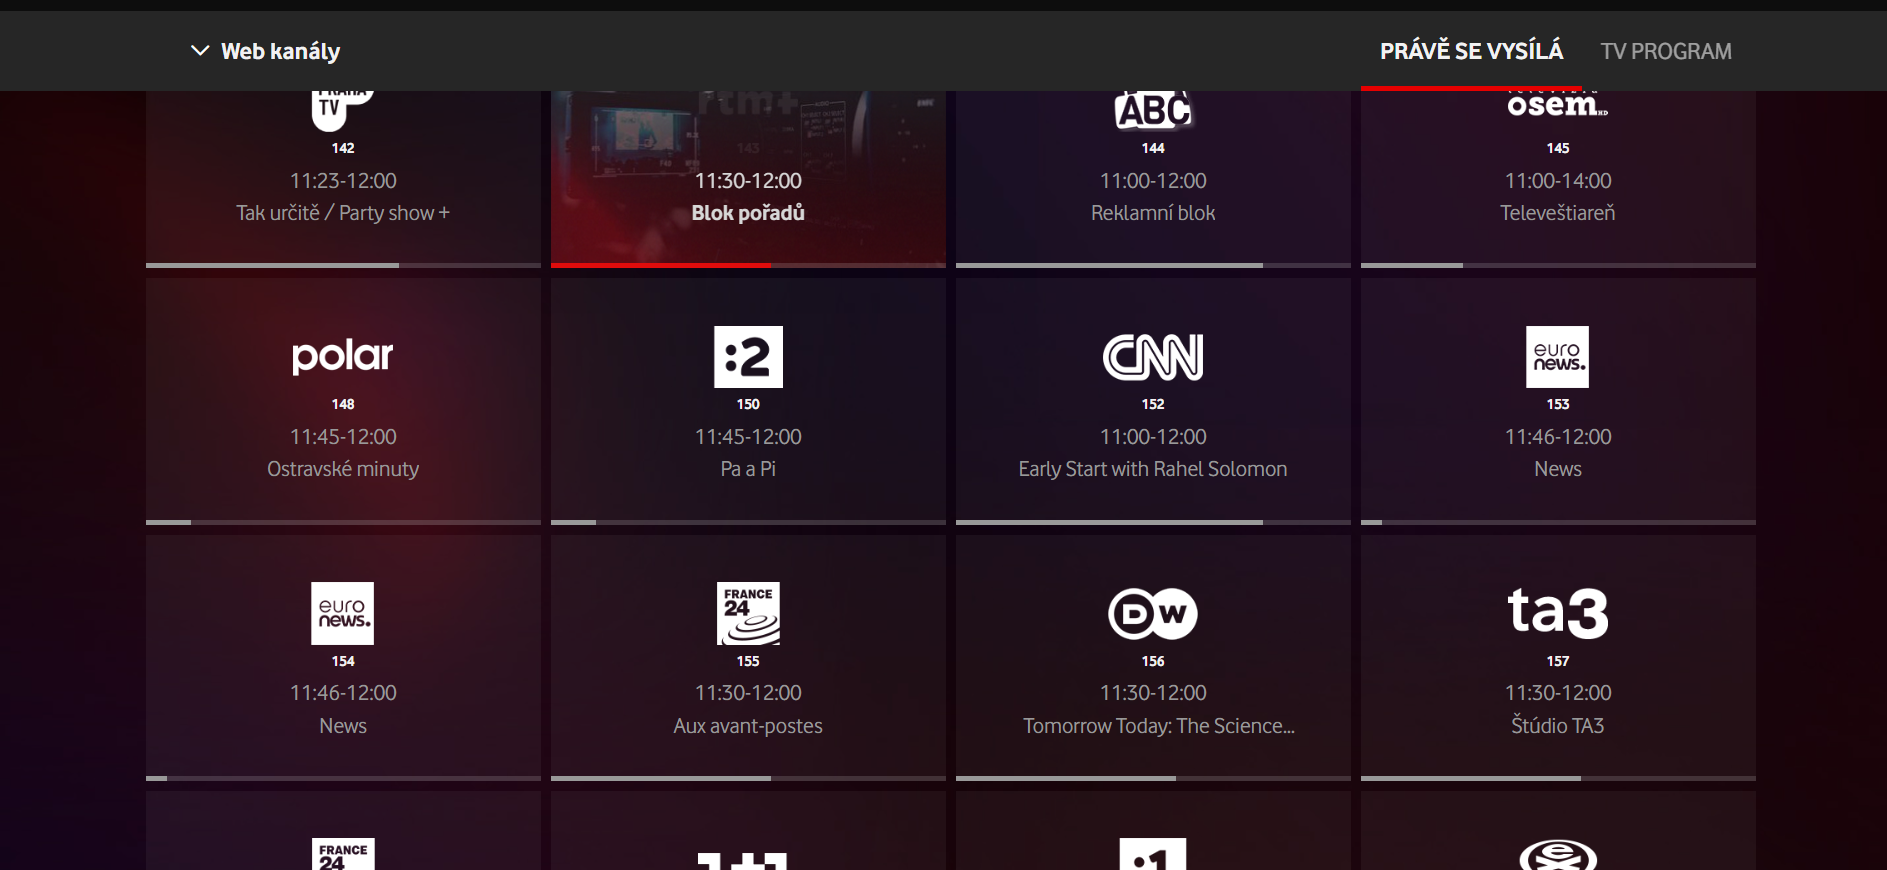Open the Web kanály category dropdown

click(x=280, y=51)
